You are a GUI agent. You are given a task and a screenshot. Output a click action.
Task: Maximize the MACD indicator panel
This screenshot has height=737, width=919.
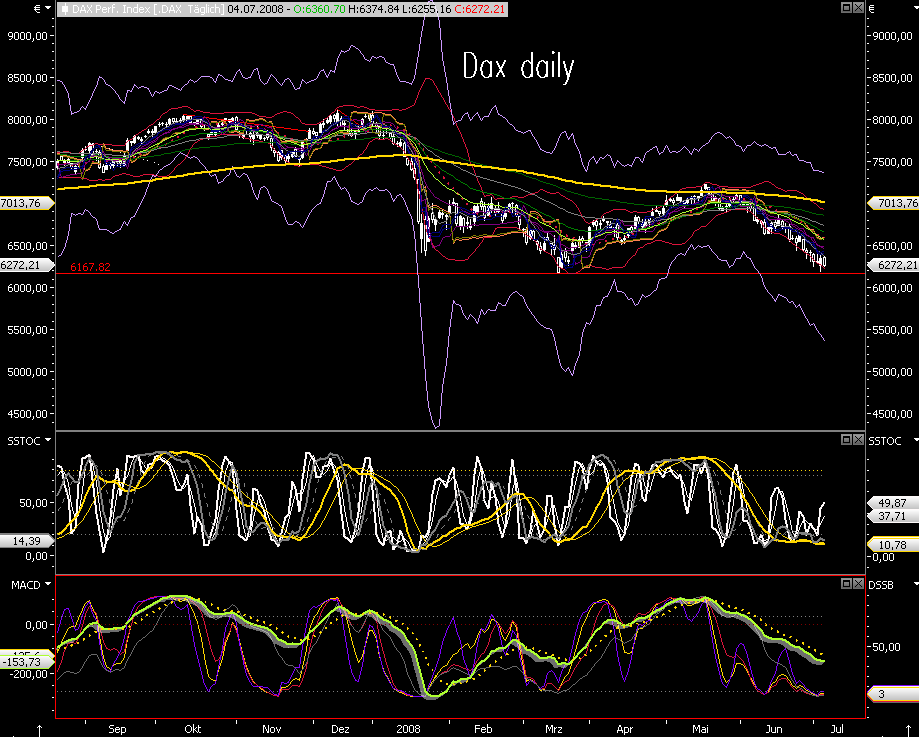pos(846,583)
